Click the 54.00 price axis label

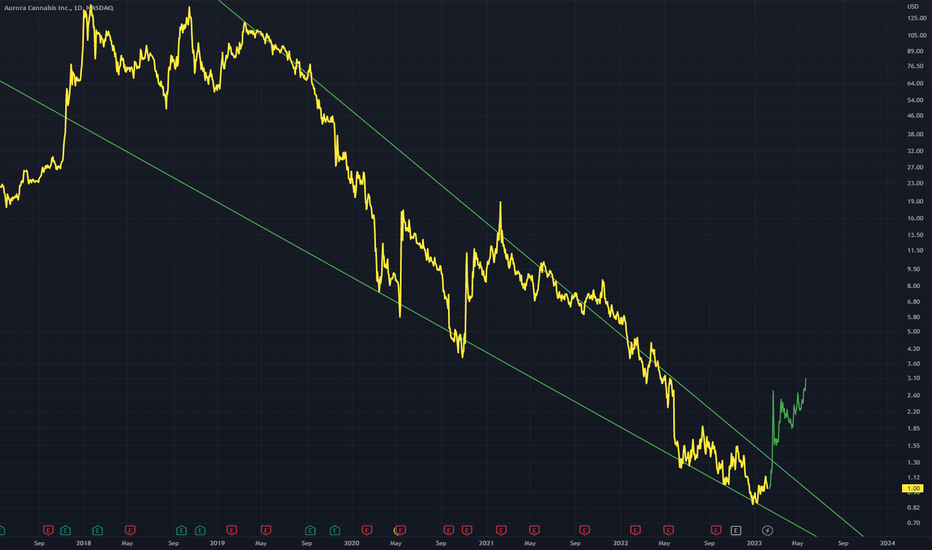click(916, 100)
